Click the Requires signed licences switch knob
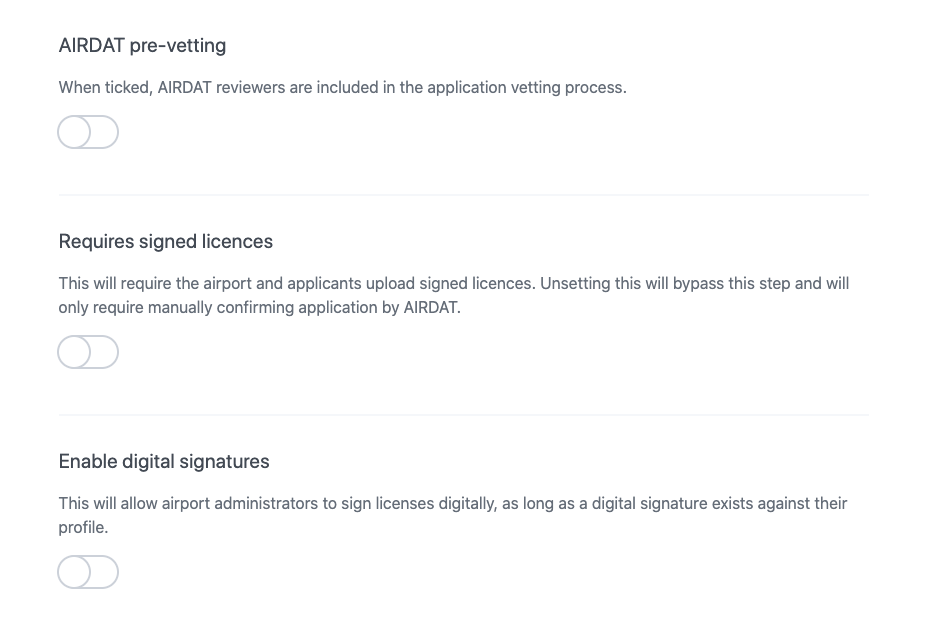The width and height of the screenshot is (928, 633). [74, 351]
